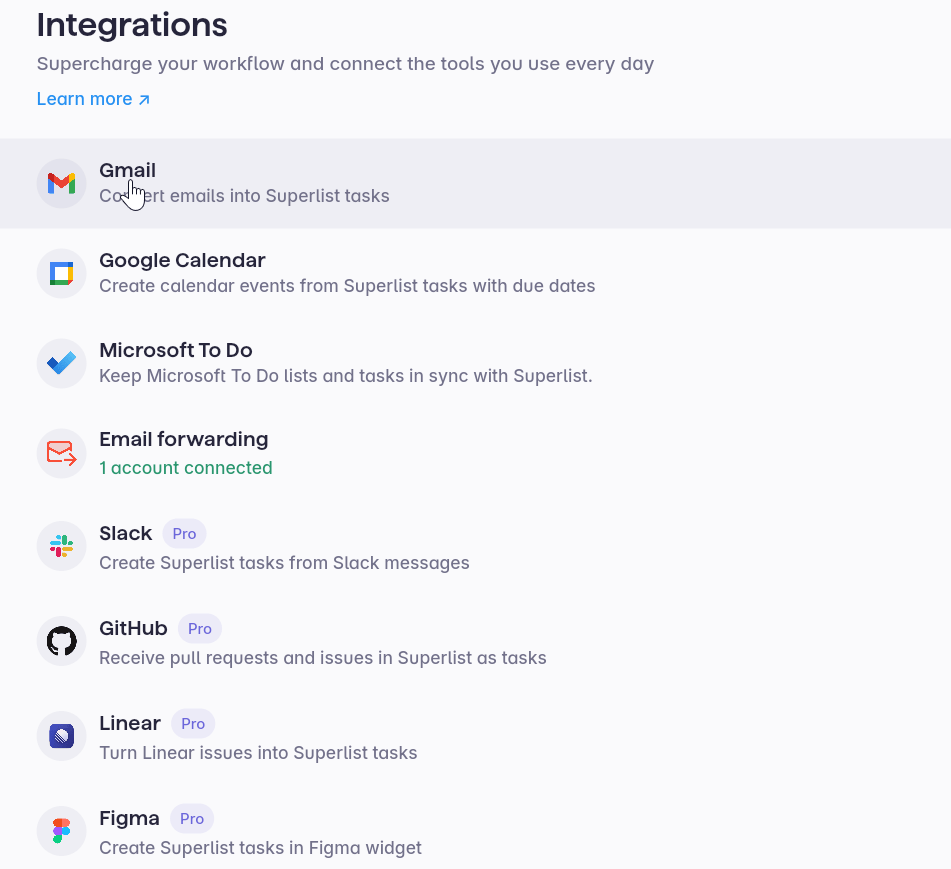Open the Learn more link
This screenshot has height=869, width=951.
[84, 99]
